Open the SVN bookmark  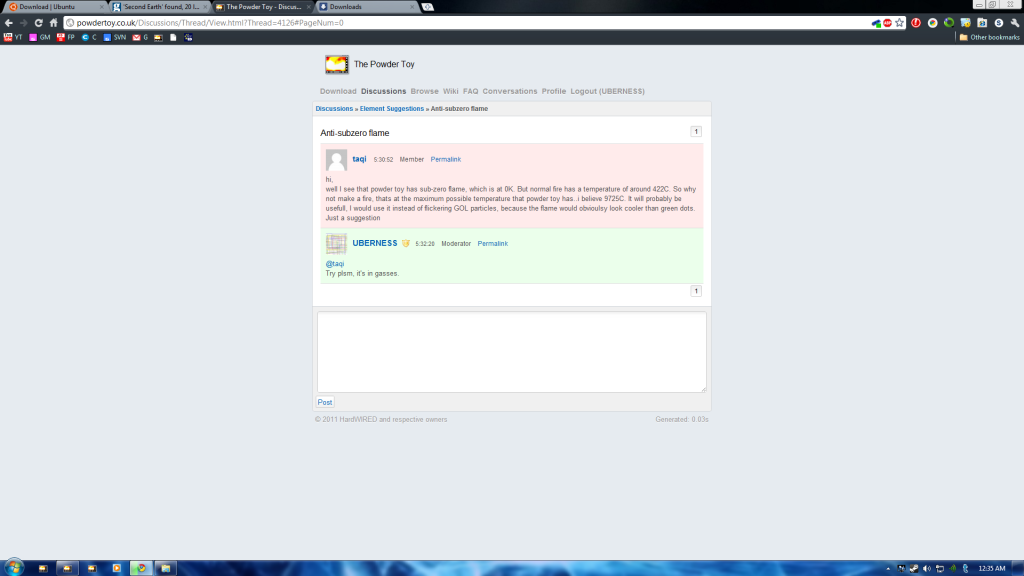click(114, 37)
